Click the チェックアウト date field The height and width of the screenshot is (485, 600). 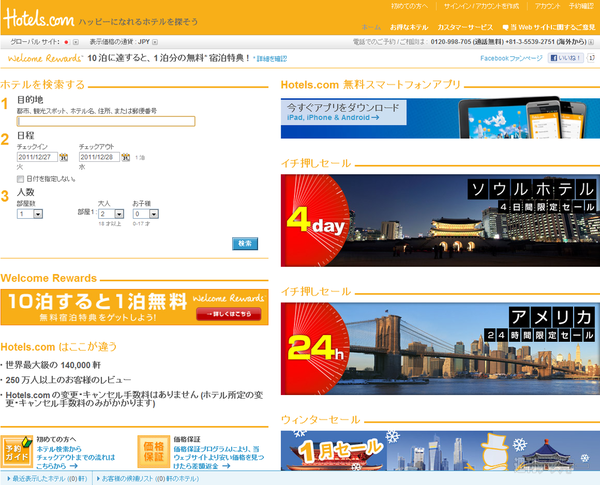click(99, 157)
